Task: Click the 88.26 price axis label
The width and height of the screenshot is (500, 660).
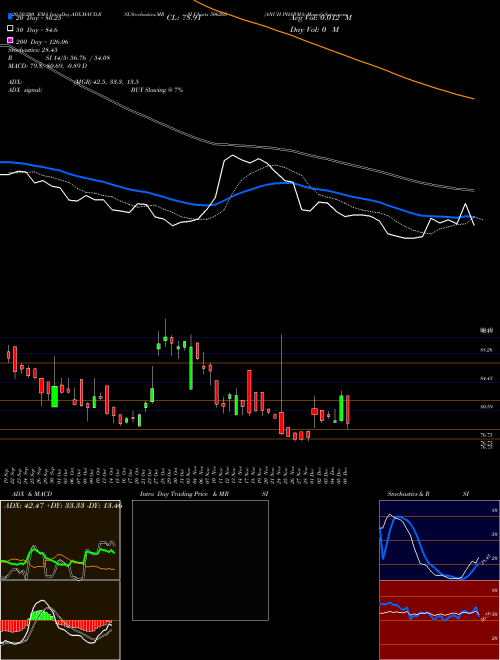Action: click(x=487, y=350)
